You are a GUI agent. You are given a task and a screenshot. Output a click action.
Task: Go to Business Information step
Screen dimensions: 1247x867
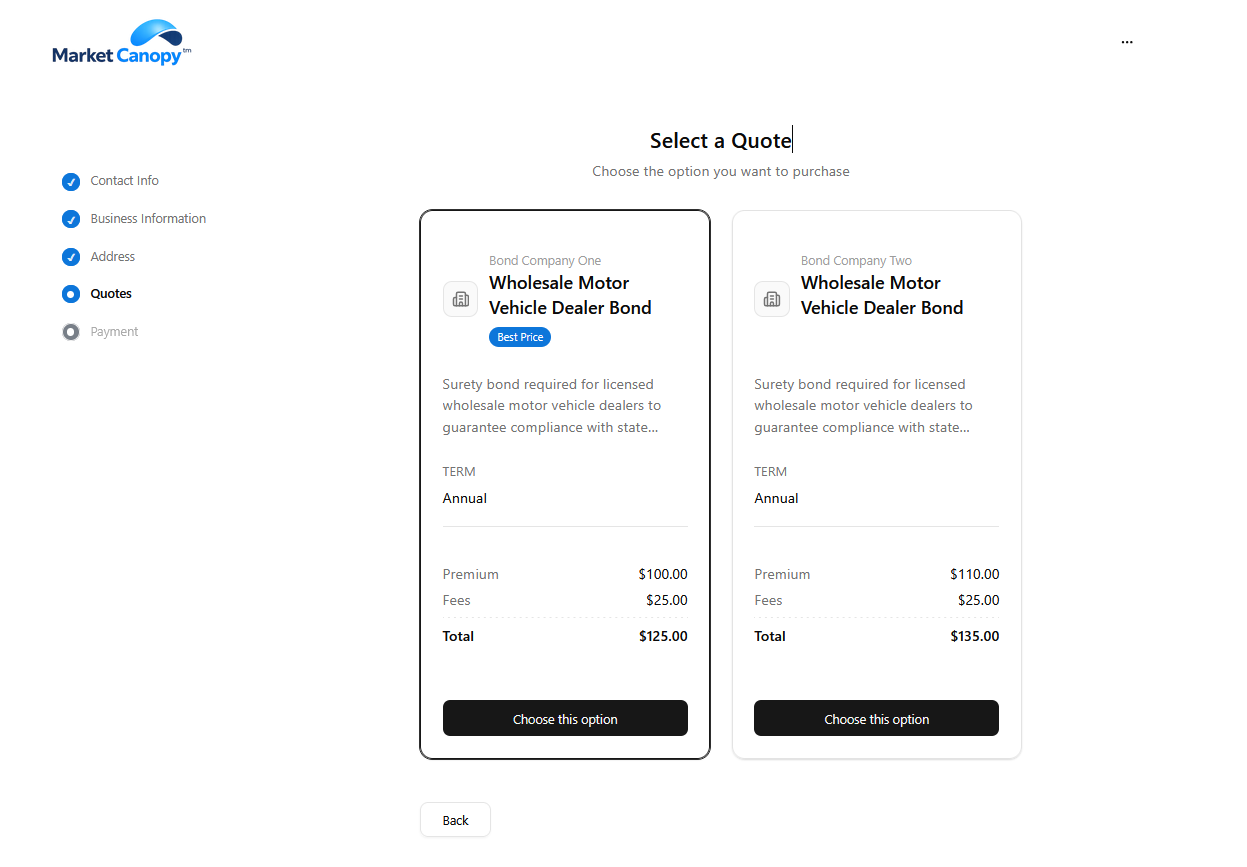(148, 219)
